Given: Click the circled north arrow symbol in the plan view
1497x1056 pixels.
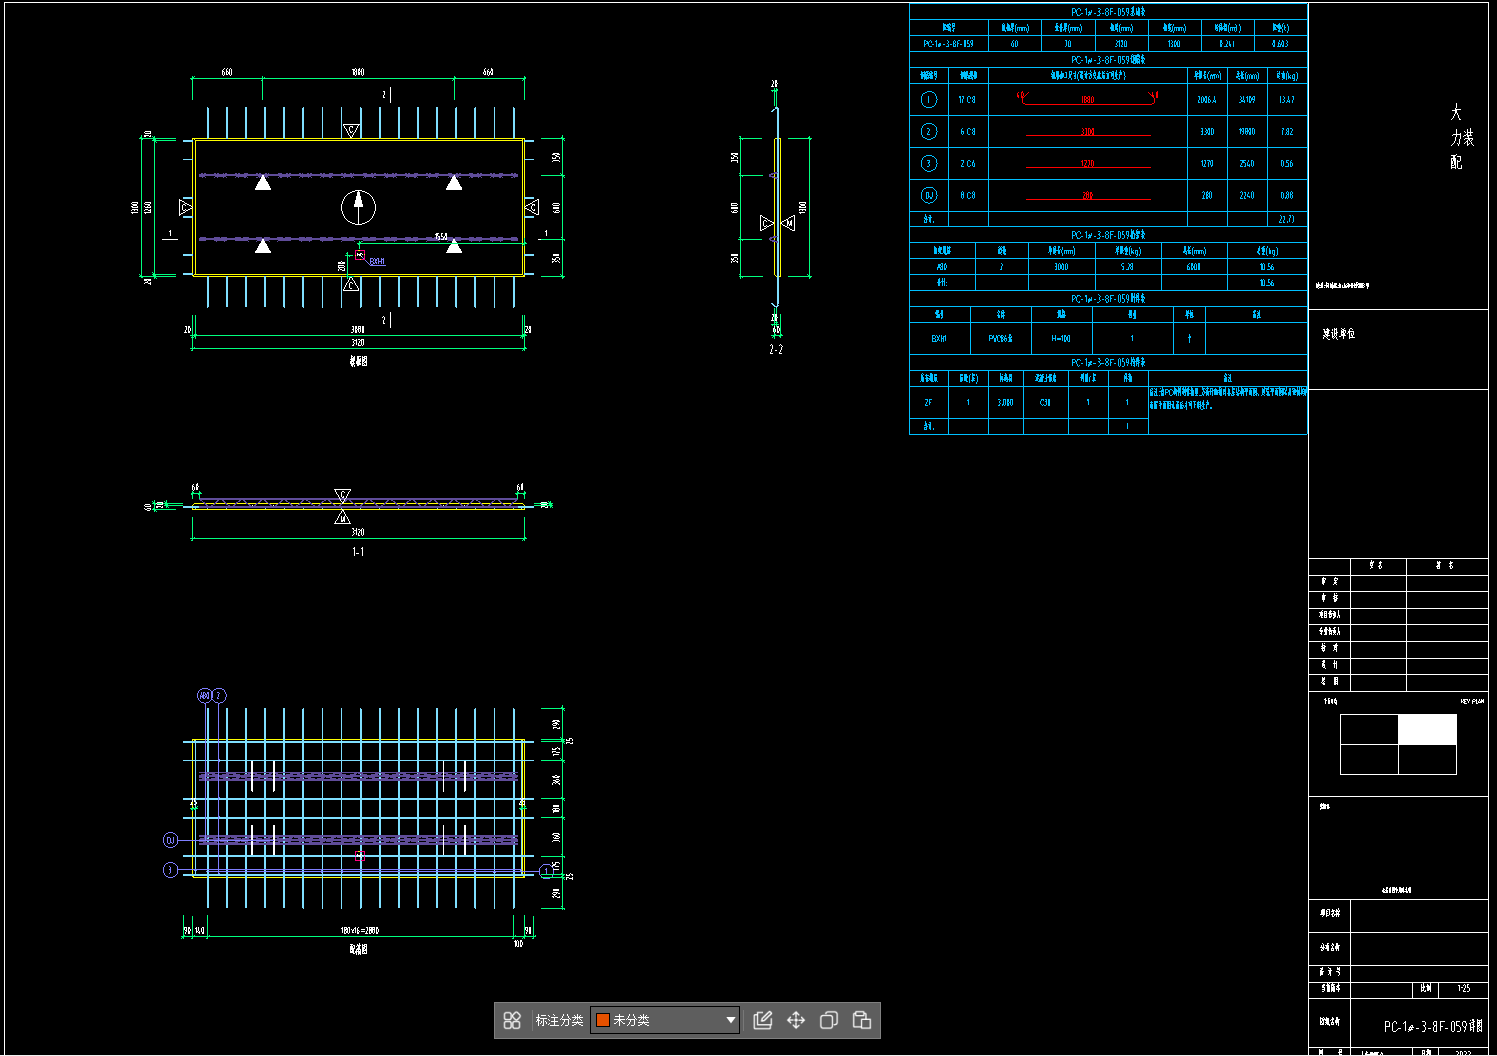Looking at the screenshot, I should 358,207.
